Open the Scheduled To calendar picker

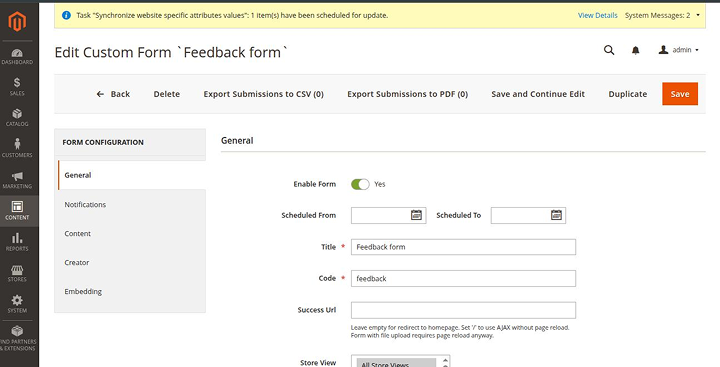(556, 215)
